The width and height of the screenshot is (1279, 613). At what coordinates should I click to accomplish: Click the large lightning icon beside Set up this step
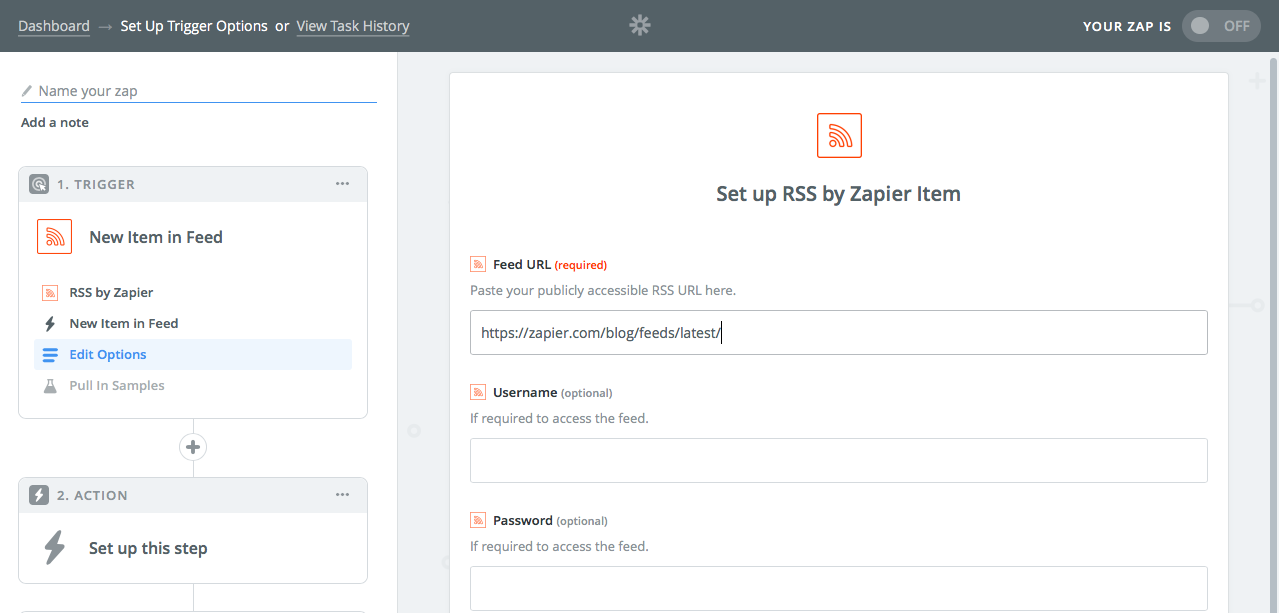click(x=54, y=548)
